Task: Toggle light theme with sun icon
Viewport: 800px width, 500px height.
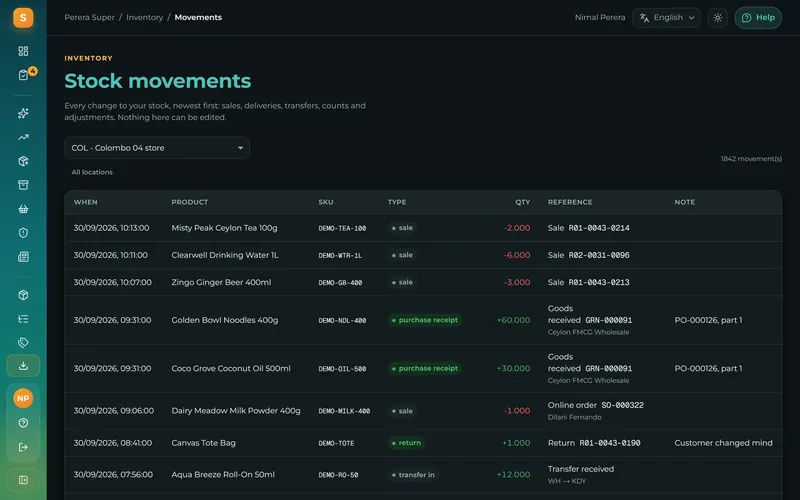Action: pyautogui.click(x=717, y=18)
